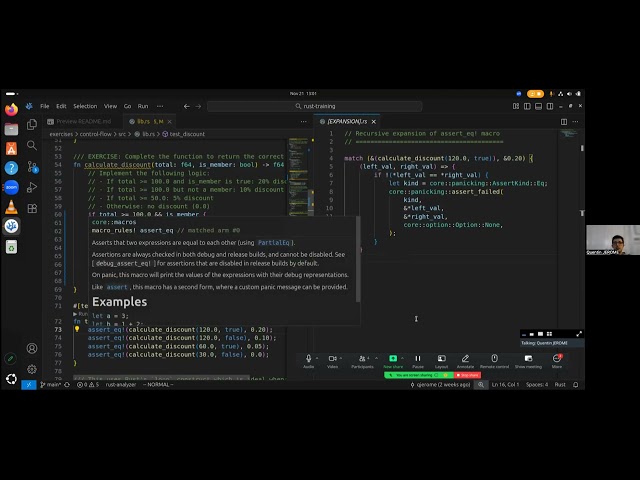Click the Zoom Annotate pen icon

(x=465, y=360)
